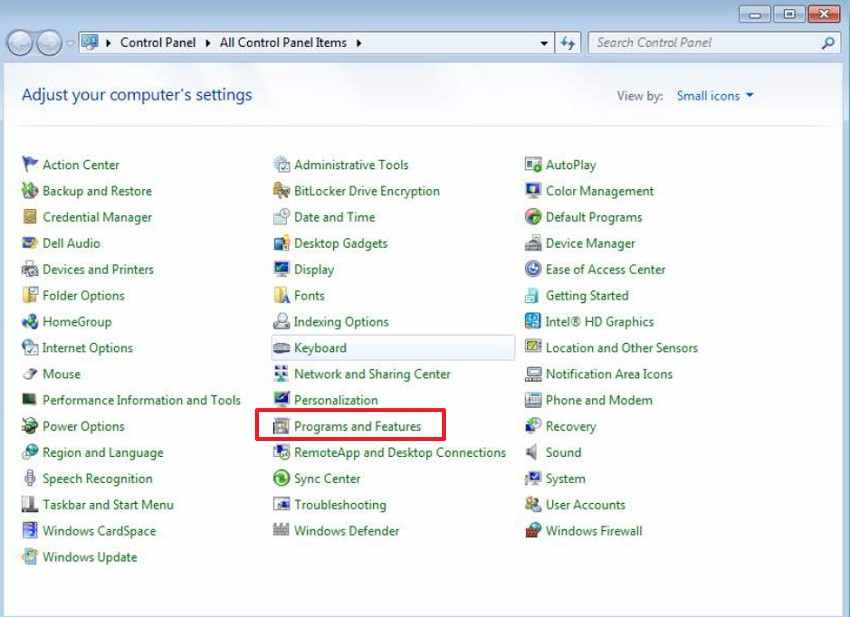Viewport: 850px width, 617px height.
Task: Open Devices and Printers icon
Action: tap(30, 269)
